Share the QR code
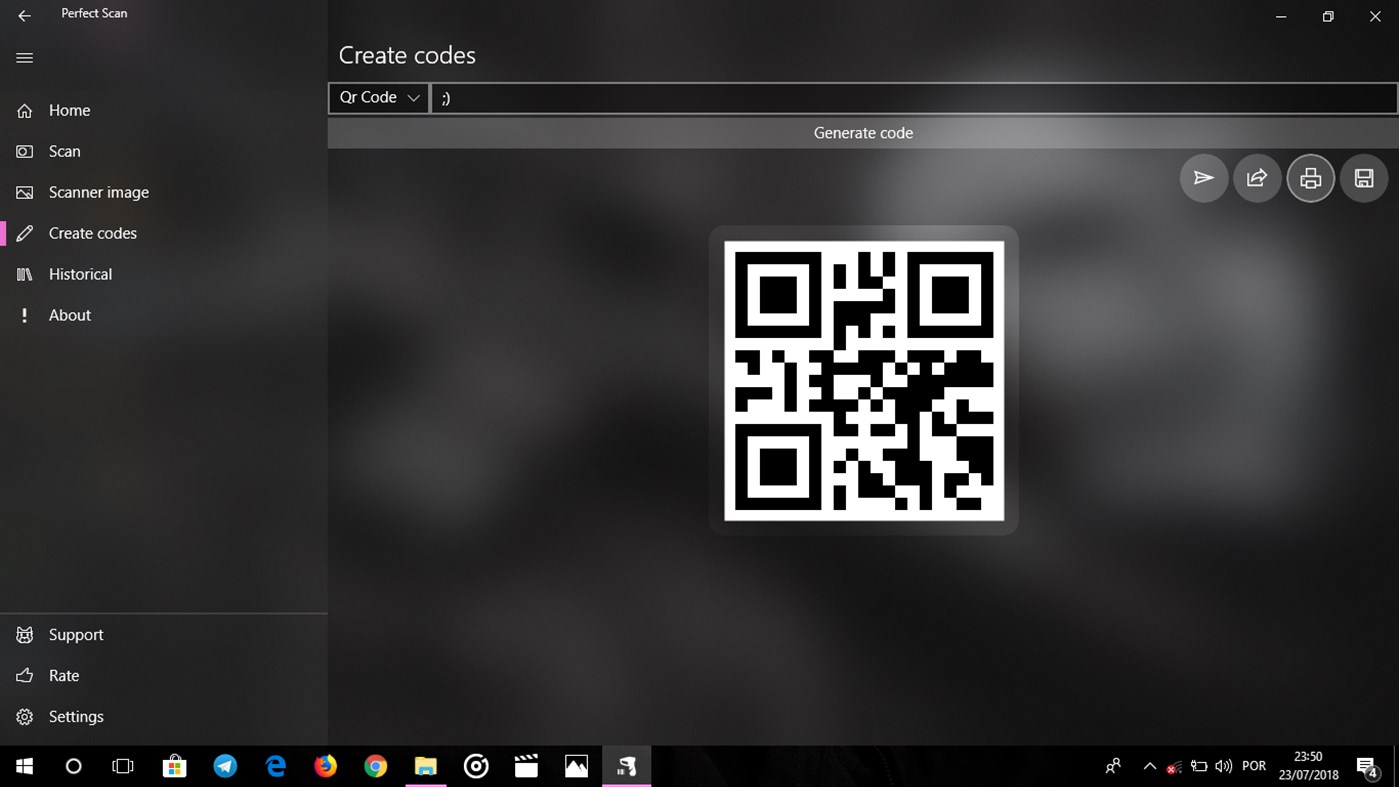The height and width of the screenshot is (787, 1399). pyautogui.click(x=1257, y=178)
